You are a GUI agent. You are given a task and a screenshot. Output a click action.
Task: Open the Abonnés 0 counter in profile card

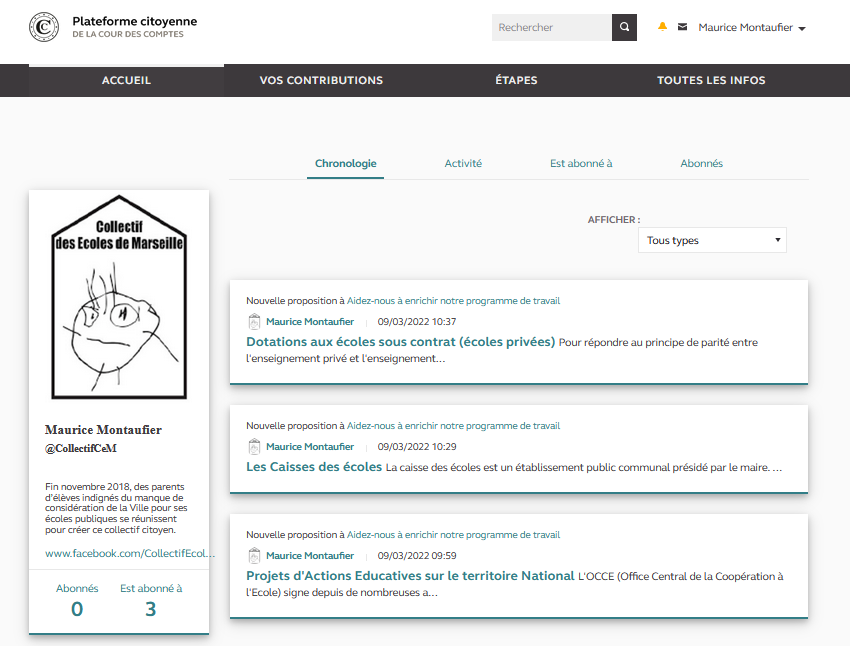pyautogui.click(x=77, y=600)
